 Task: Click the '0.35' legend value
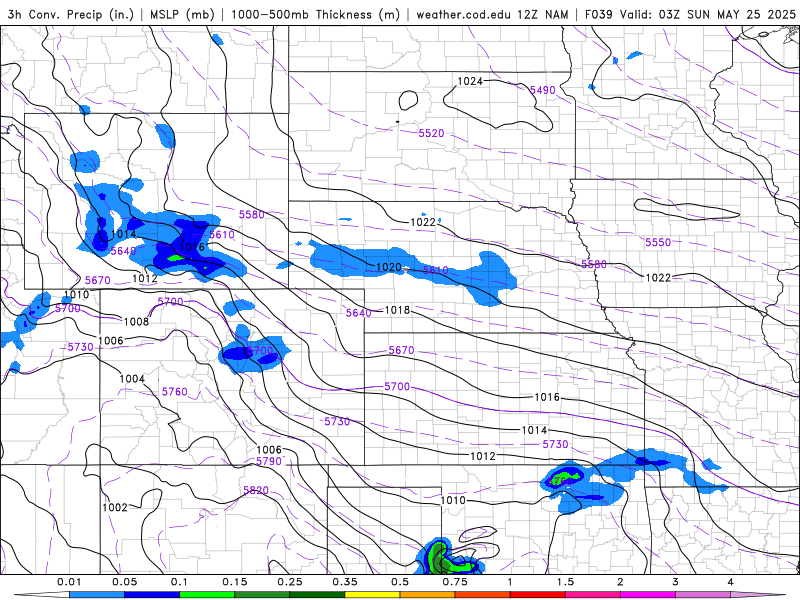[x=345, y=582]
